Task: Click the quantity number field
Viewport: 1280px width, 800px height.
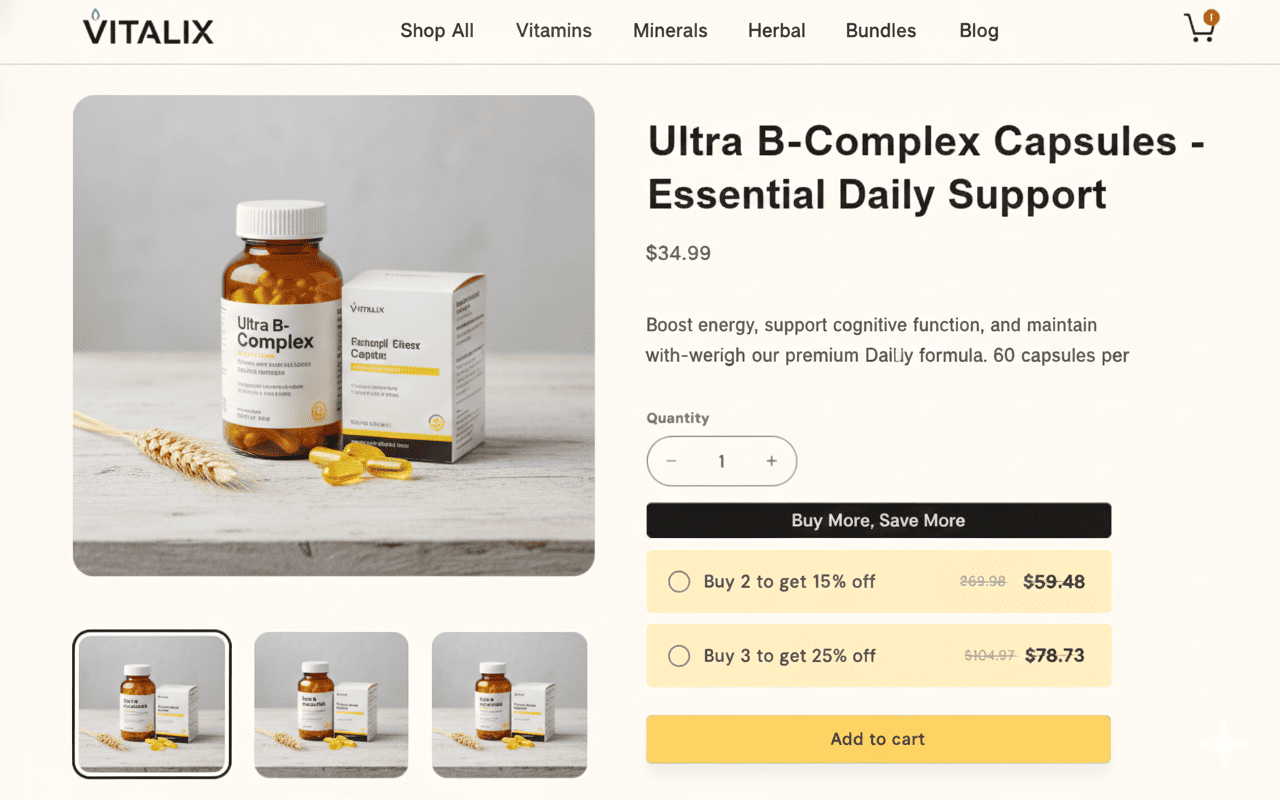Action: [x=721, y=461]
